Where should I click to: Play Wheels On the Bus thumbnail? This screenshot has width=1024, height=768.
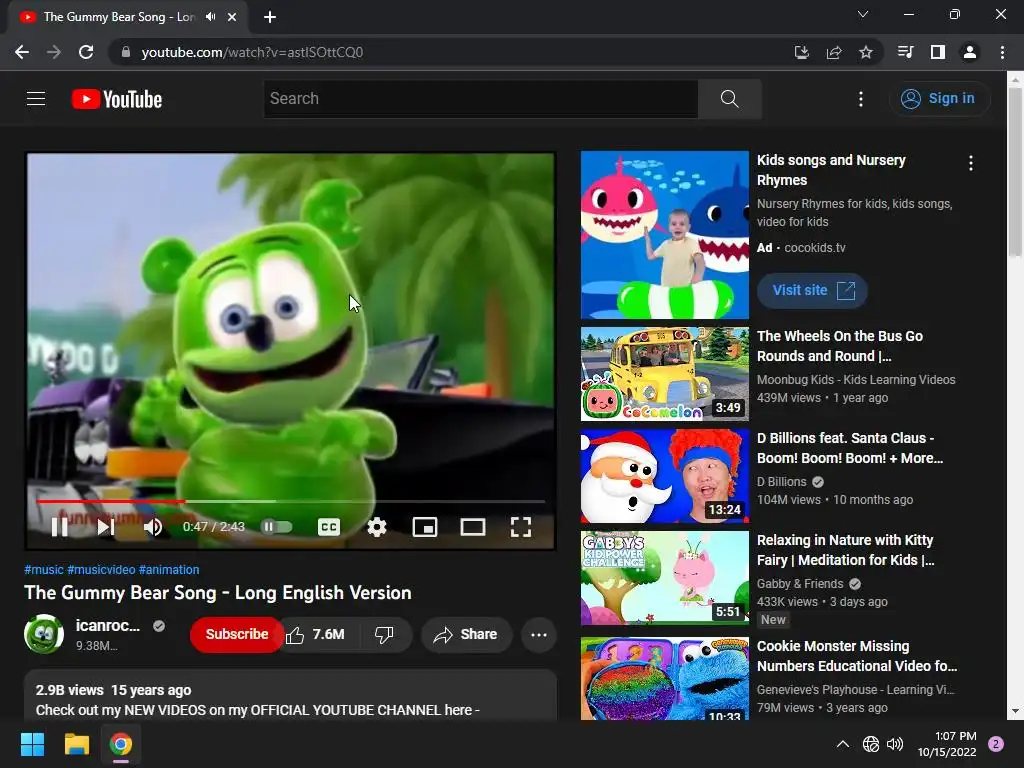tap(665, 374)
